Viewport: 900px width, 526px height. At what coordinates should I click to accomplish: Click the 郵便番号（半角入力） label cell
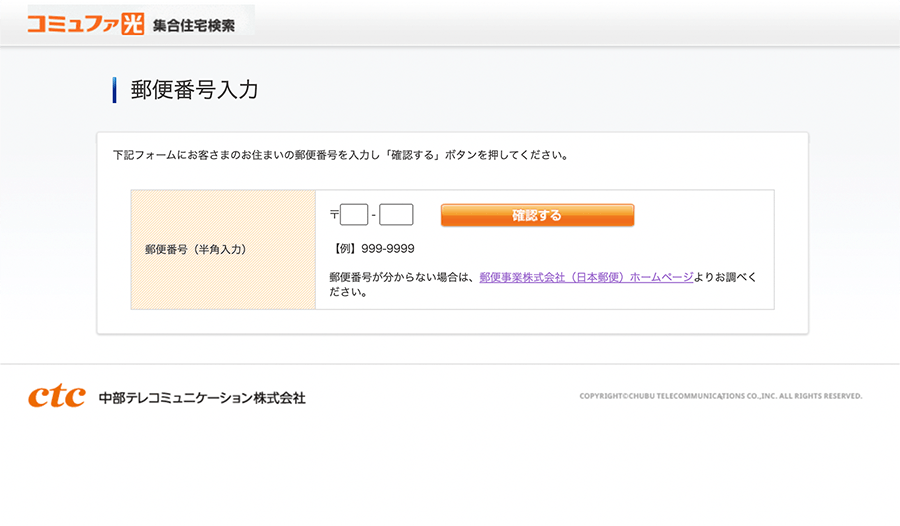coord(195,249)
